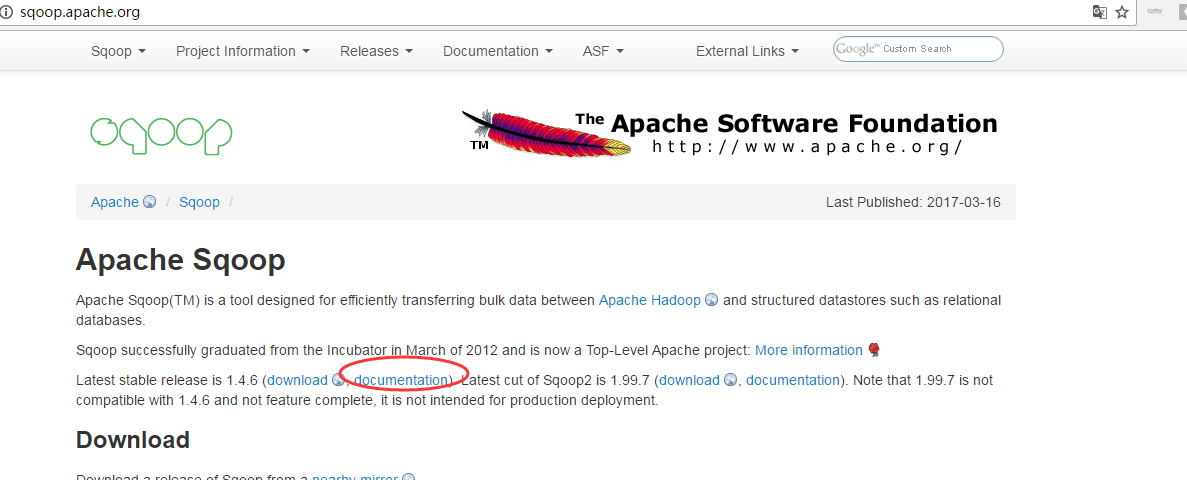Click the icon after More information

pyautogui.click(x=874, y=350)
